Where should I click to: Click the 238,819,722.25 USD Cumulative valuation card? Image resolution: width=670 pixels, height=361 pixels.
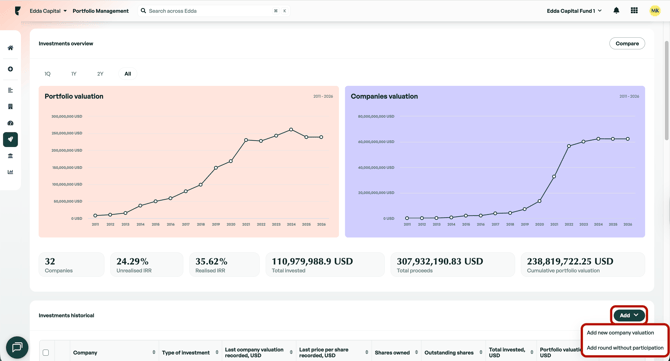(x=583, y=264)
